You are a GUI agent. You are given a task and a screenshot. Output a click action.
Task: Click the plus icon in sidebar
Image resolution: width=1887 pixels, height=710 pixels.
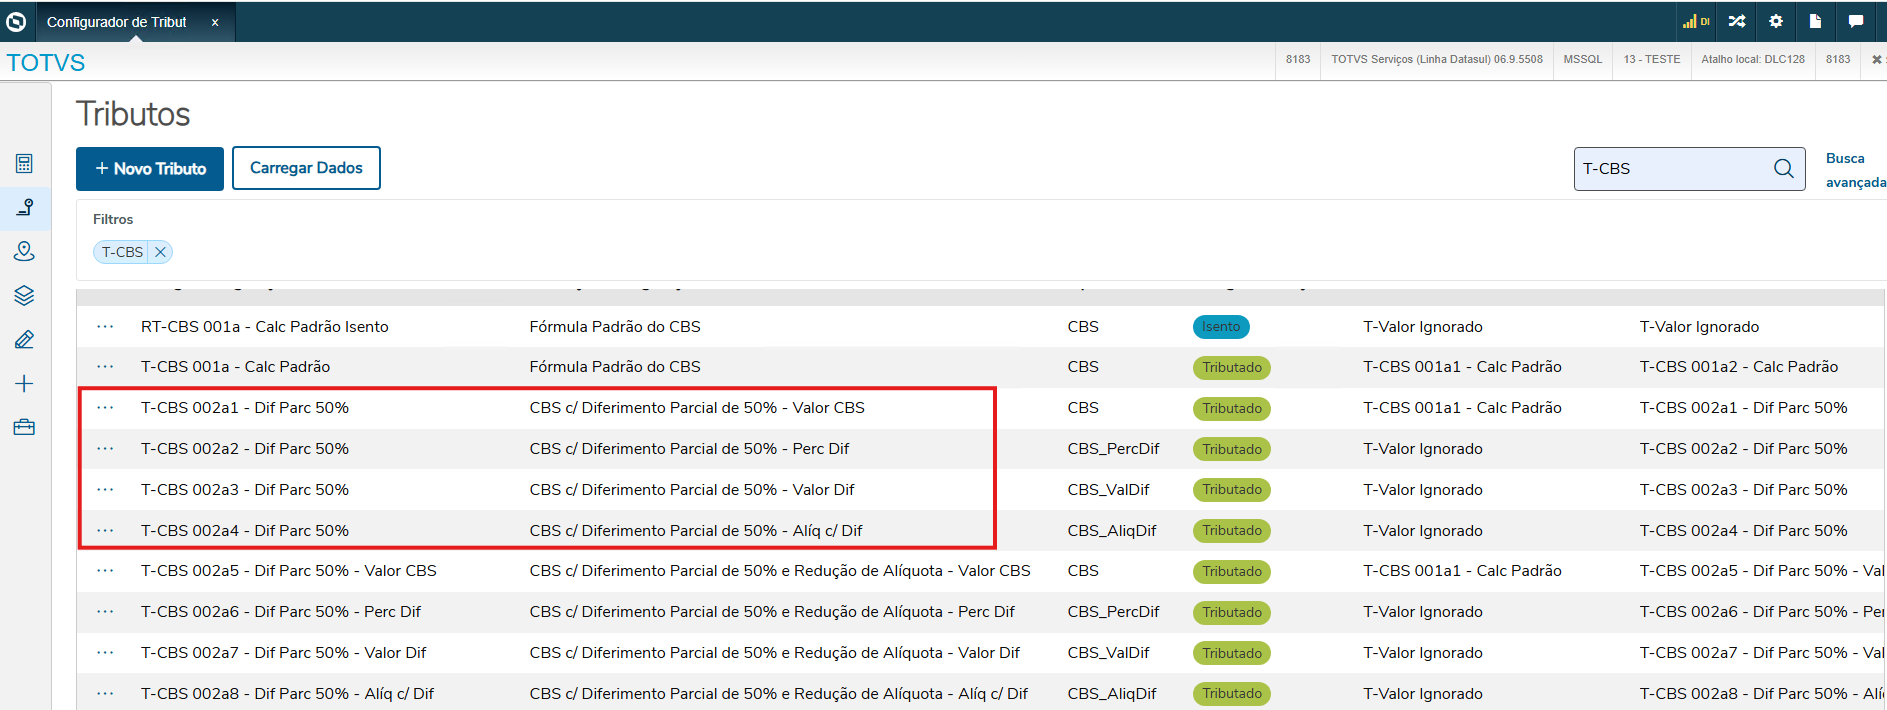(24, 384)
